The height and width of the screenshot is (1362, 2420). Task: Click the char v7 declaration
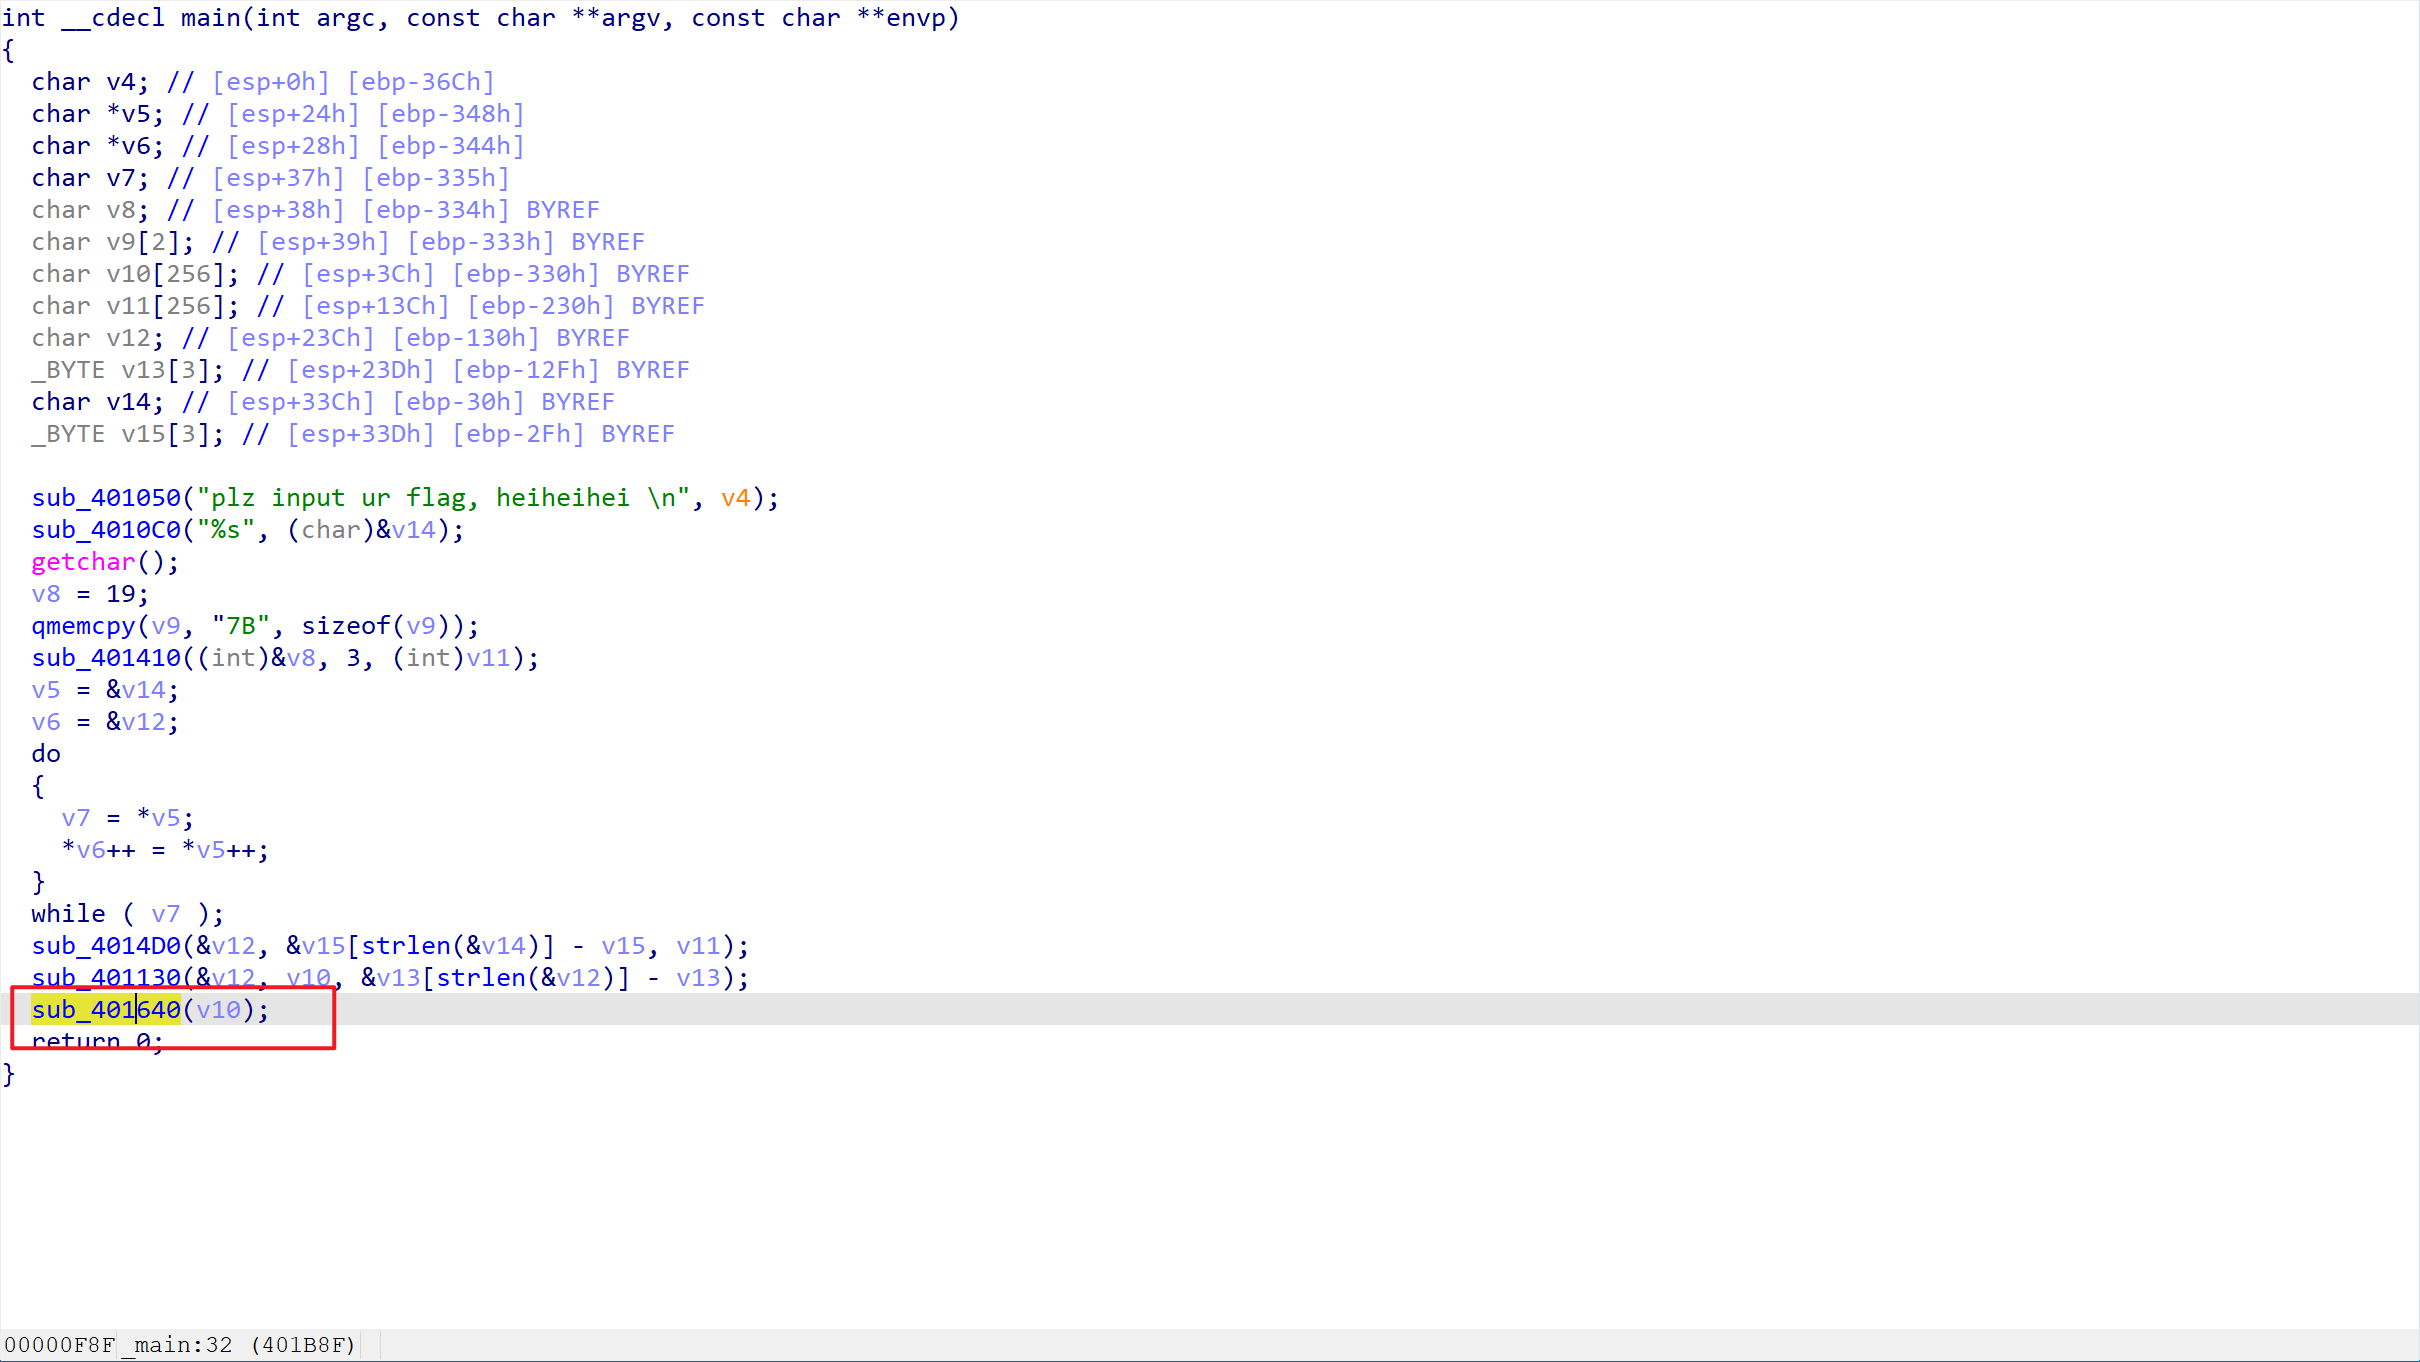271,177
